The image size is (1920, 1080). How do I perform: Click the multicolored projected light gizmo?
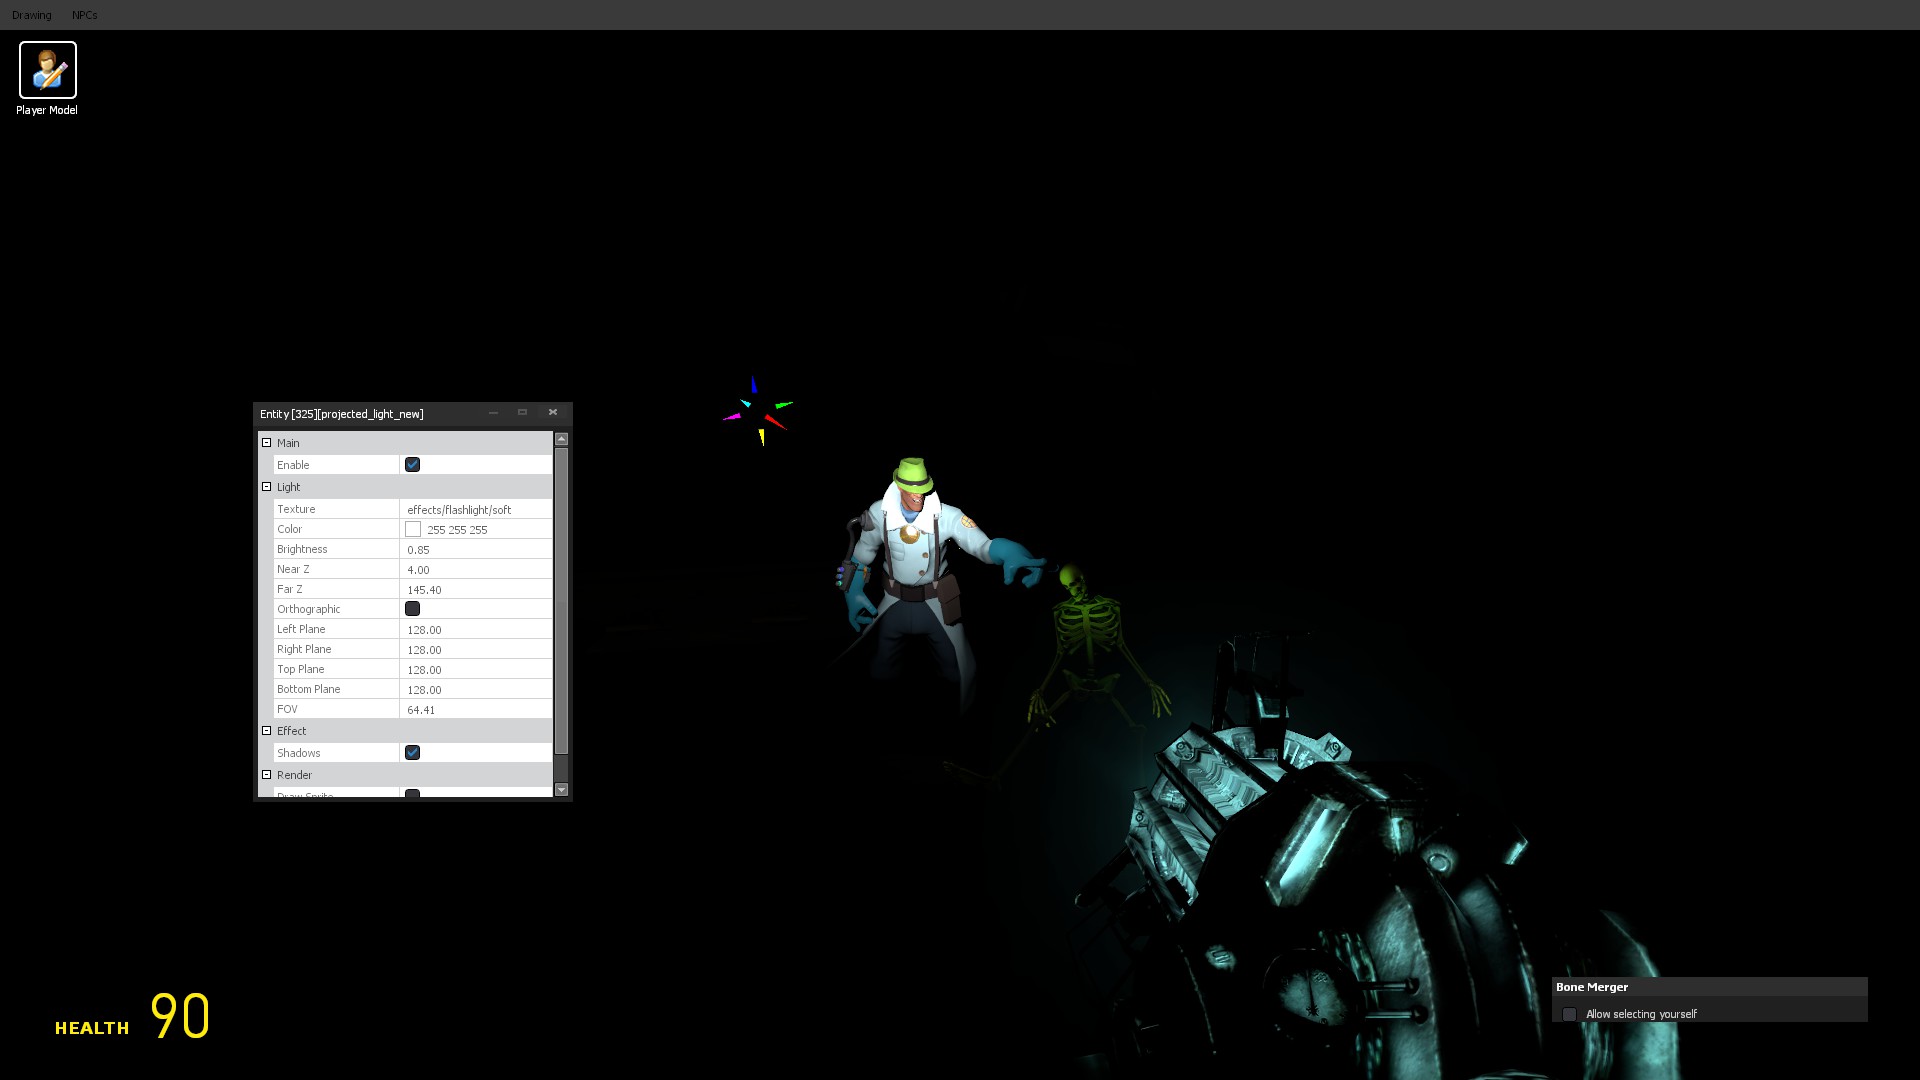pyautogui.click(x=759, y=412)
